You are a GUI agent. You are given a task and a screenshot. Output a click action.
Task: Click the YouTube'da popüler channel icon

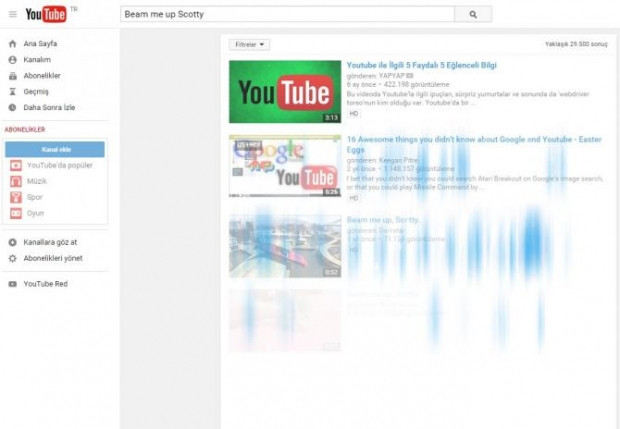point(16,165)
